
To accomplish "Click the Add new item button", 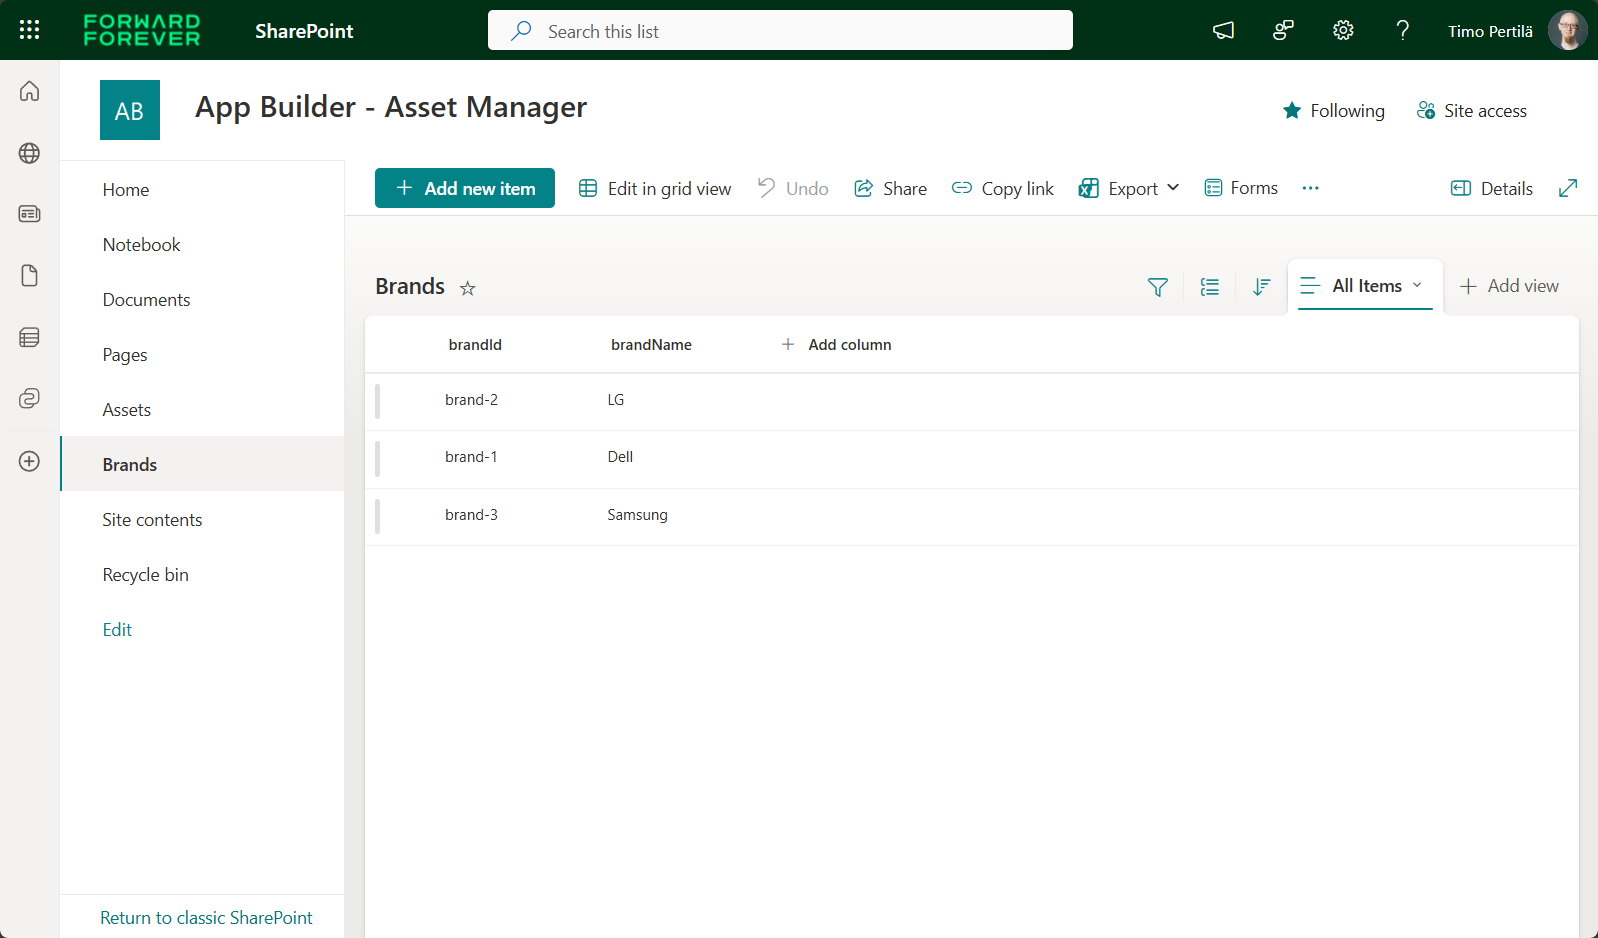I will point(465,188).
